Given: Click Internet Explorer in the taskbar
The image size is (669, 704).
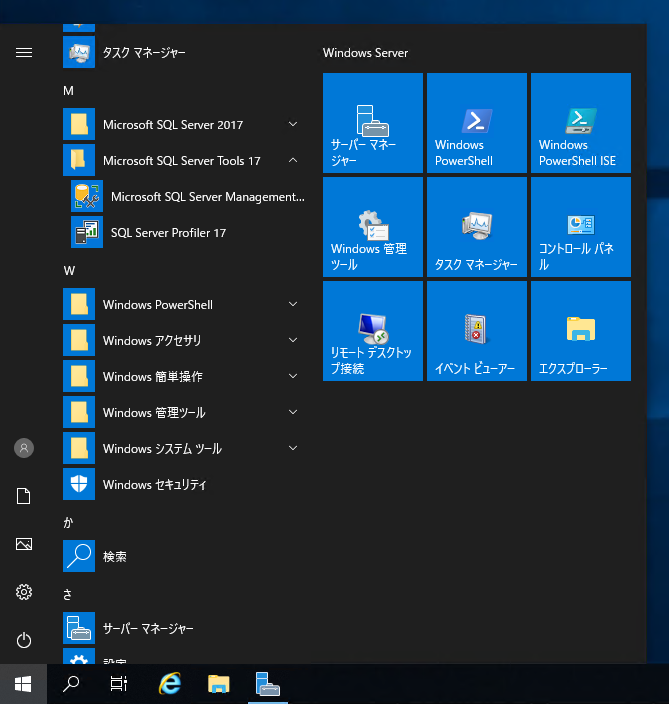Looking at the screenshot, I should pos(171,684).
